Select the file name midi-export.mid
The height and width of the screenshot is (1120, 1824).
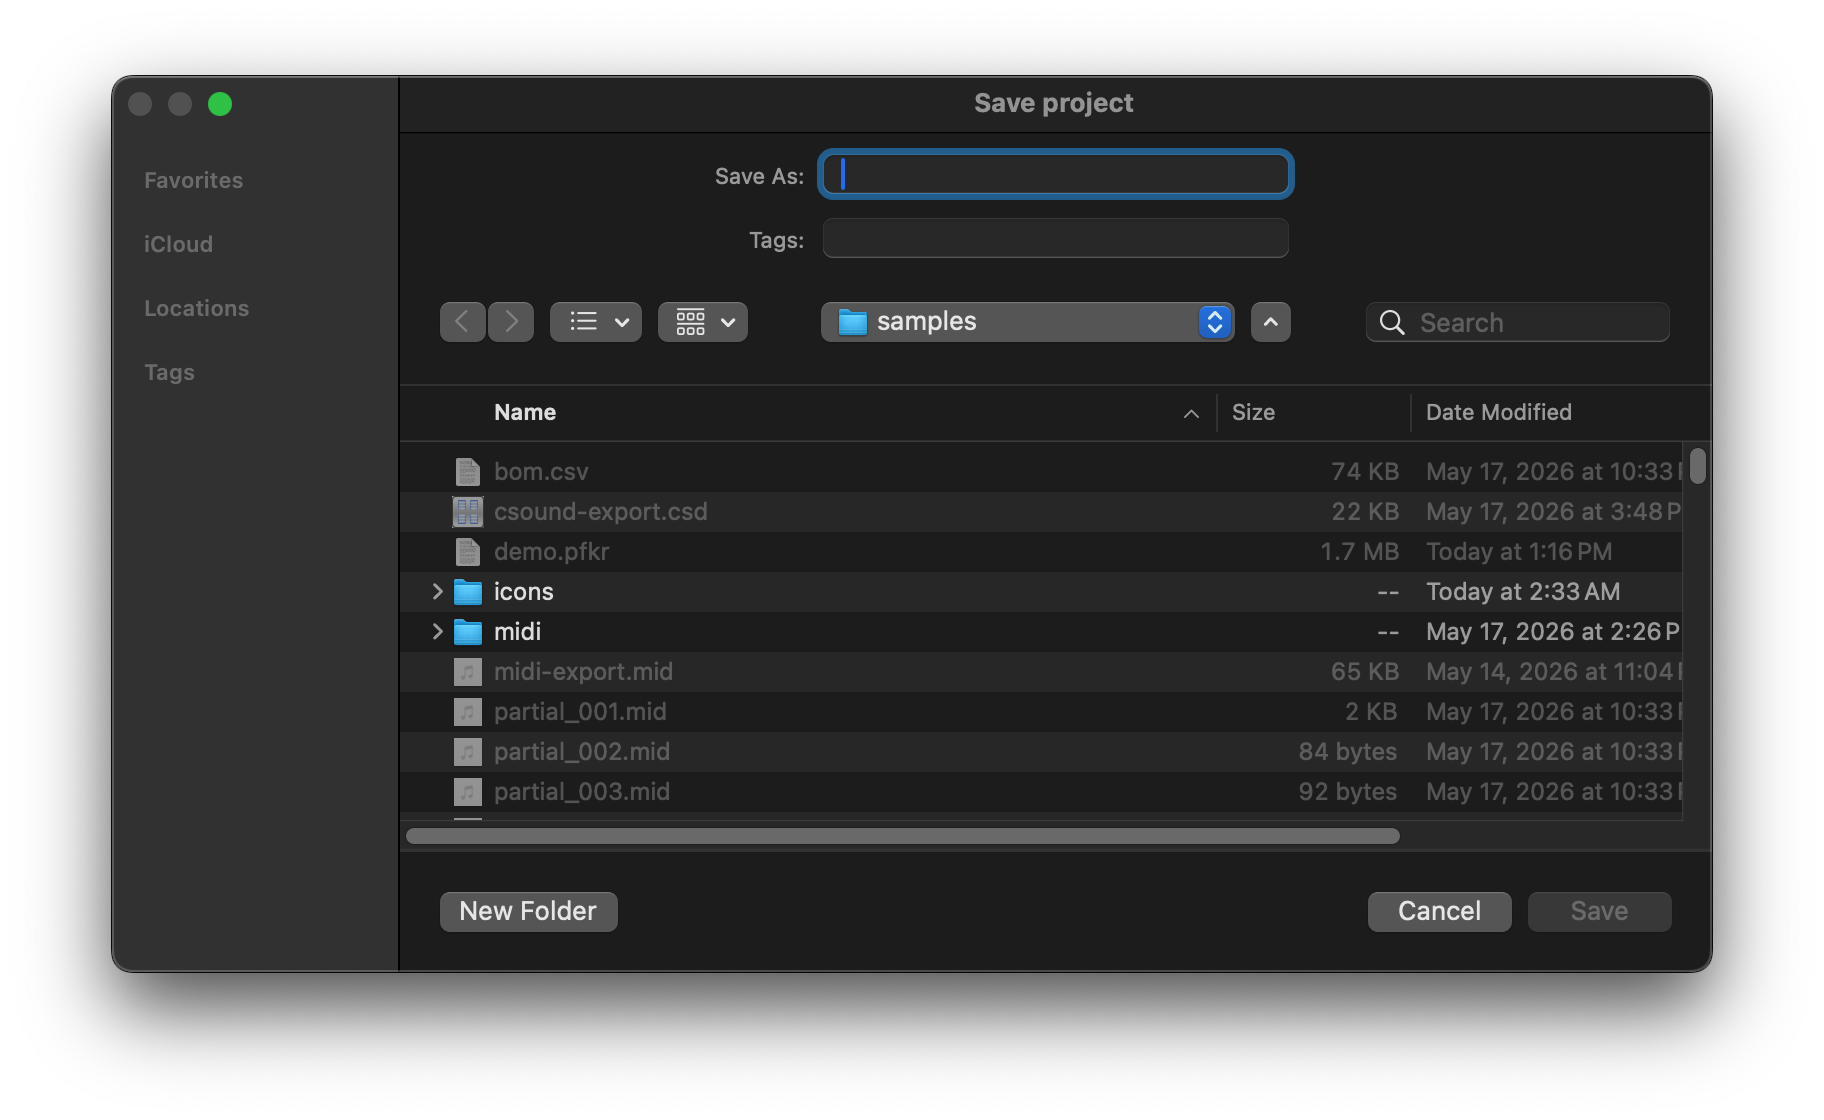[x=583, y=671]
